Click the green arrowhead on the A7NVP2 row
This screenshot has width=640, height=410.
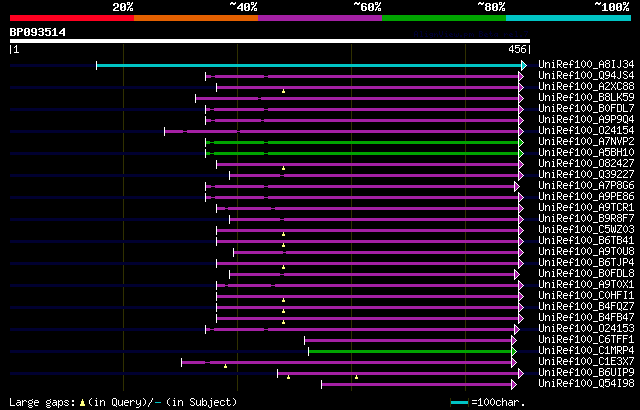pos(521,142)
